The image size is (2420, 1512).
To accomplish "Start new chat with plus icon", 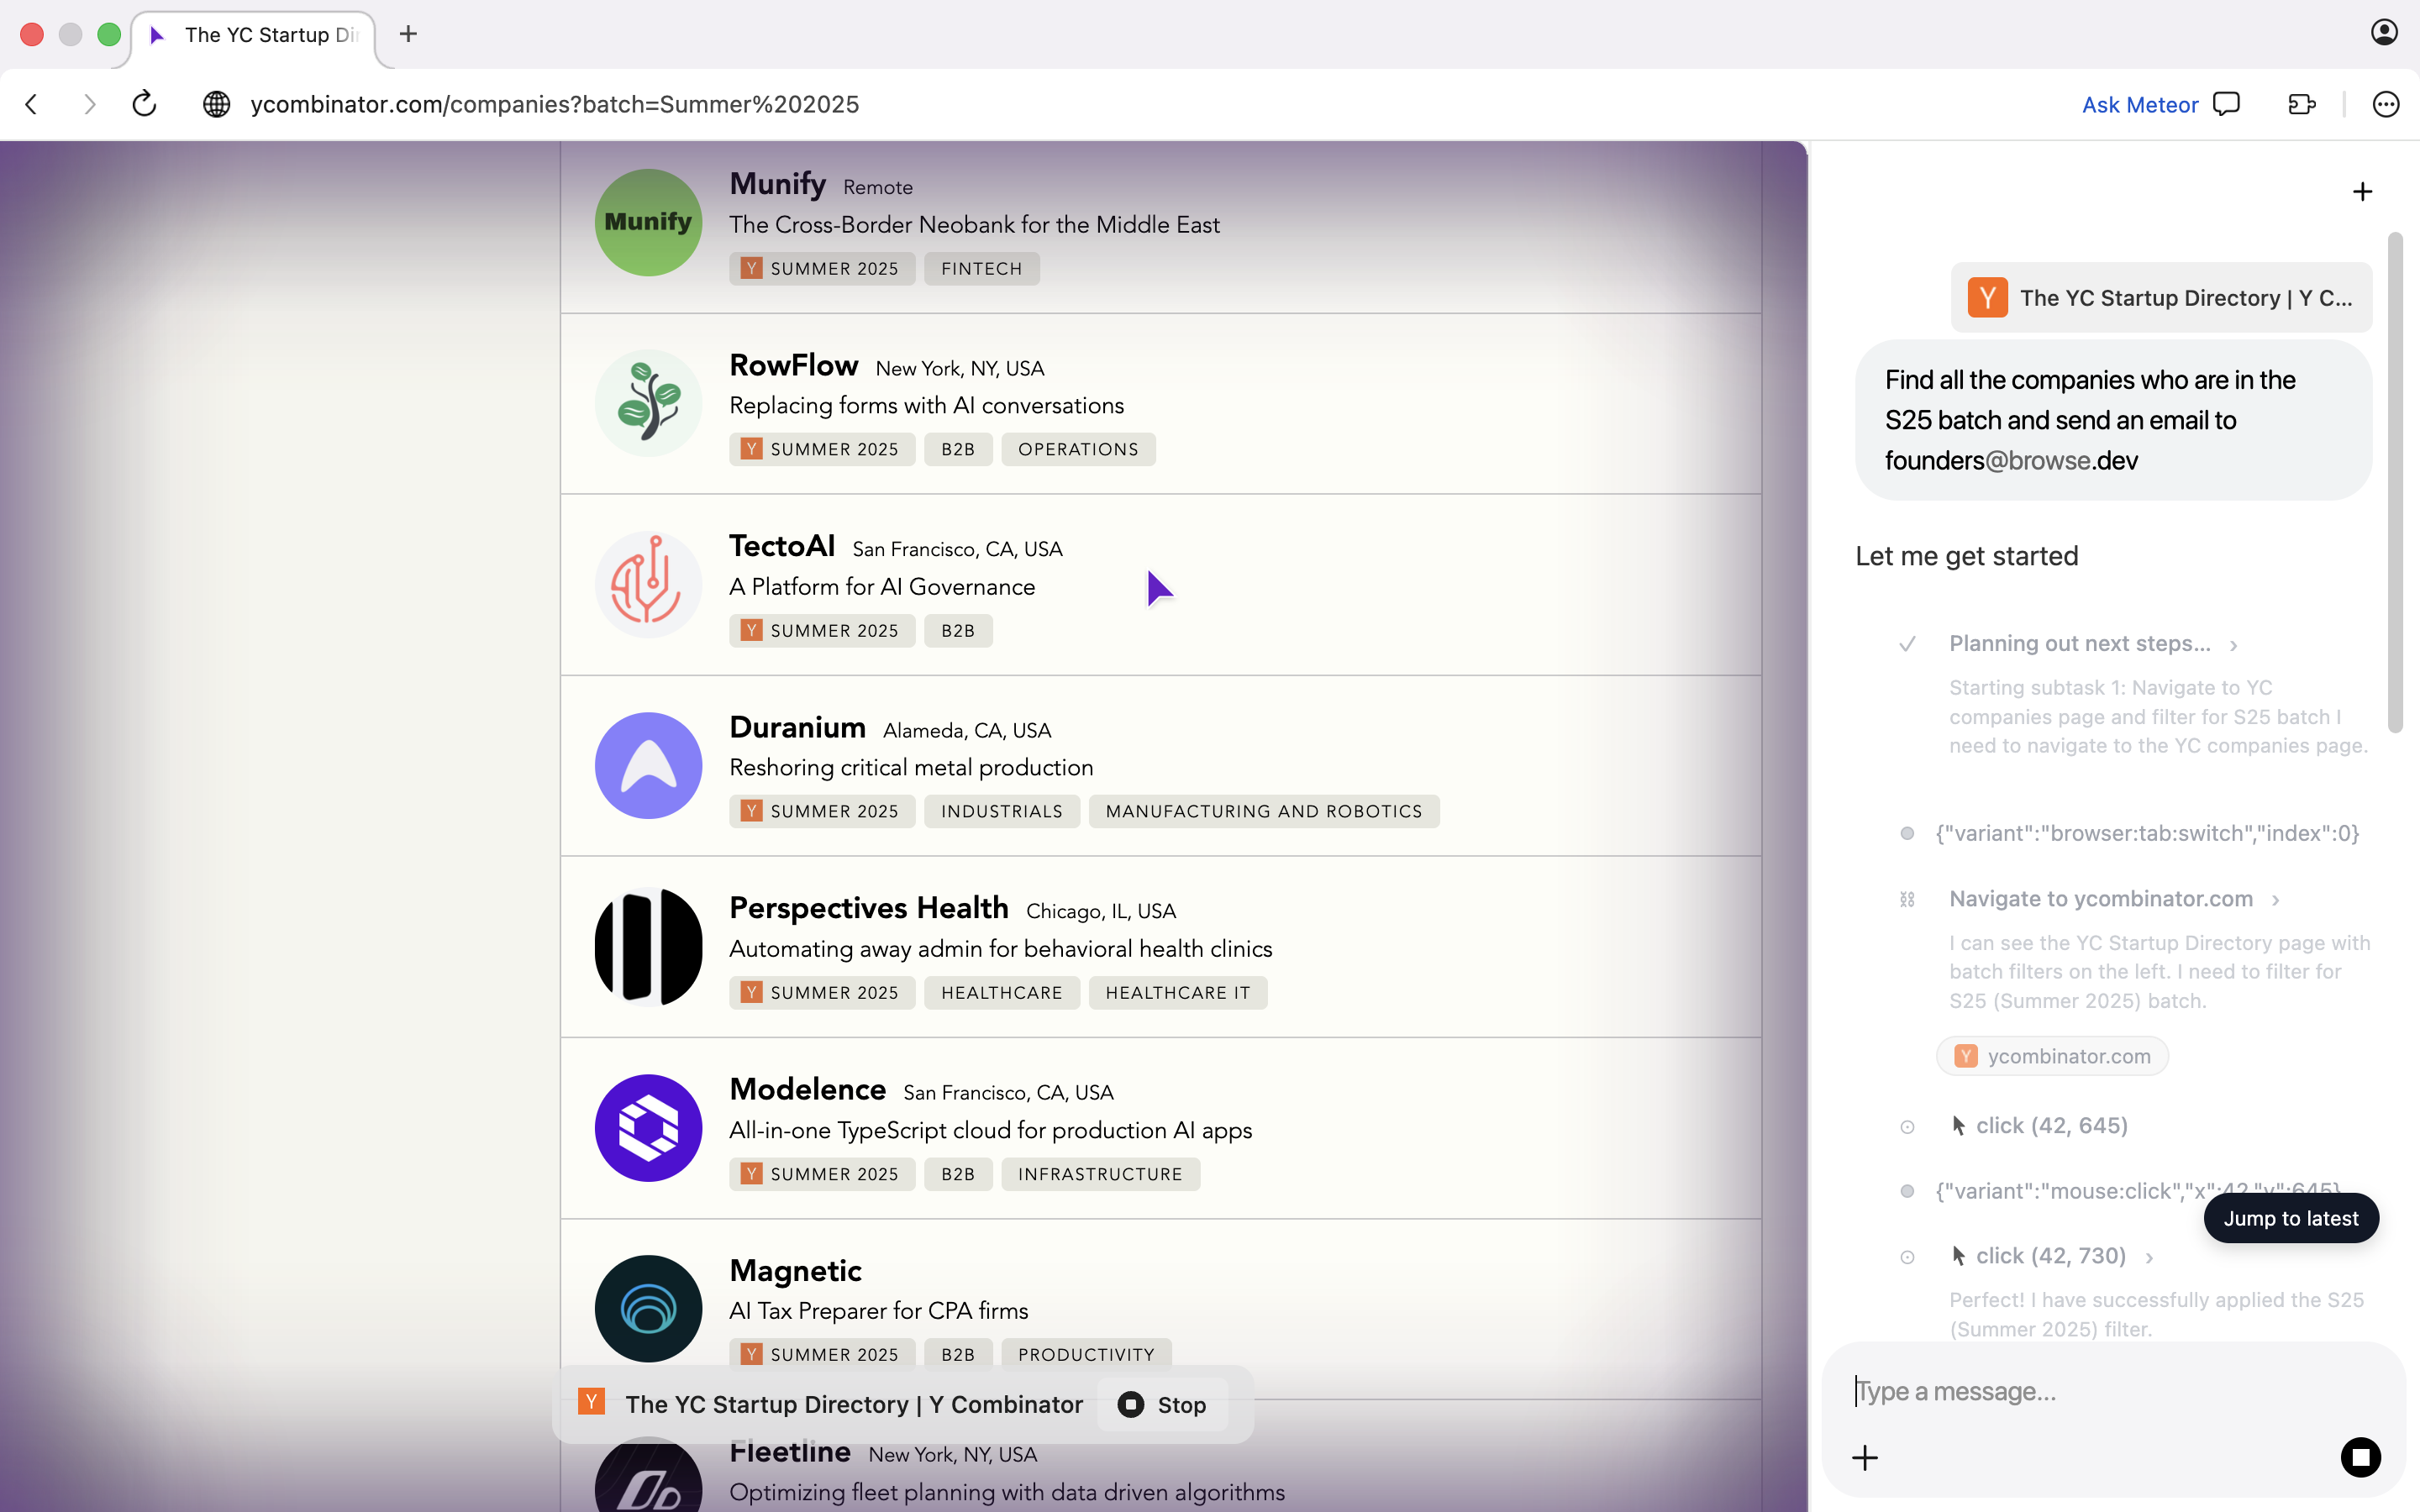I will point(2362,191).
